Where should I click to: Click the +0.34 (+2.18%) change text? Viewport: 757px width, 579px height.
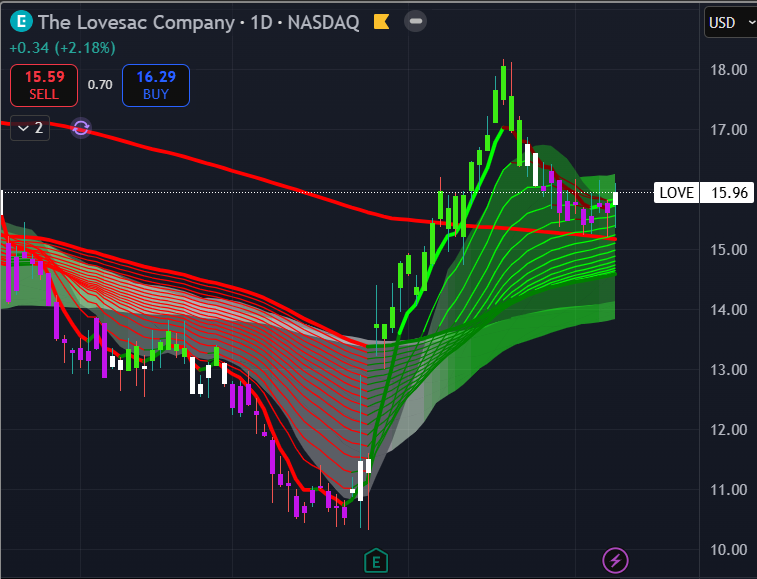pos(63,48)
